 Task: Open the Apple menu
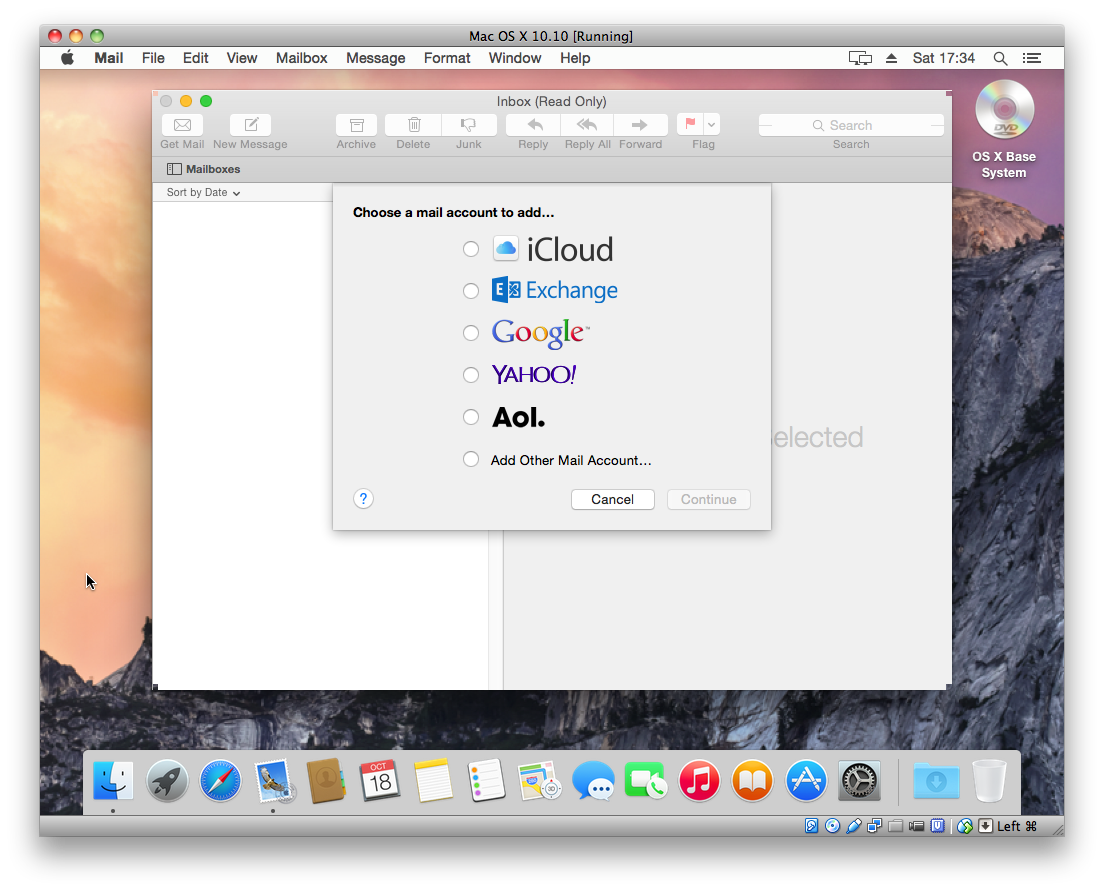click(x=67, y=58)
